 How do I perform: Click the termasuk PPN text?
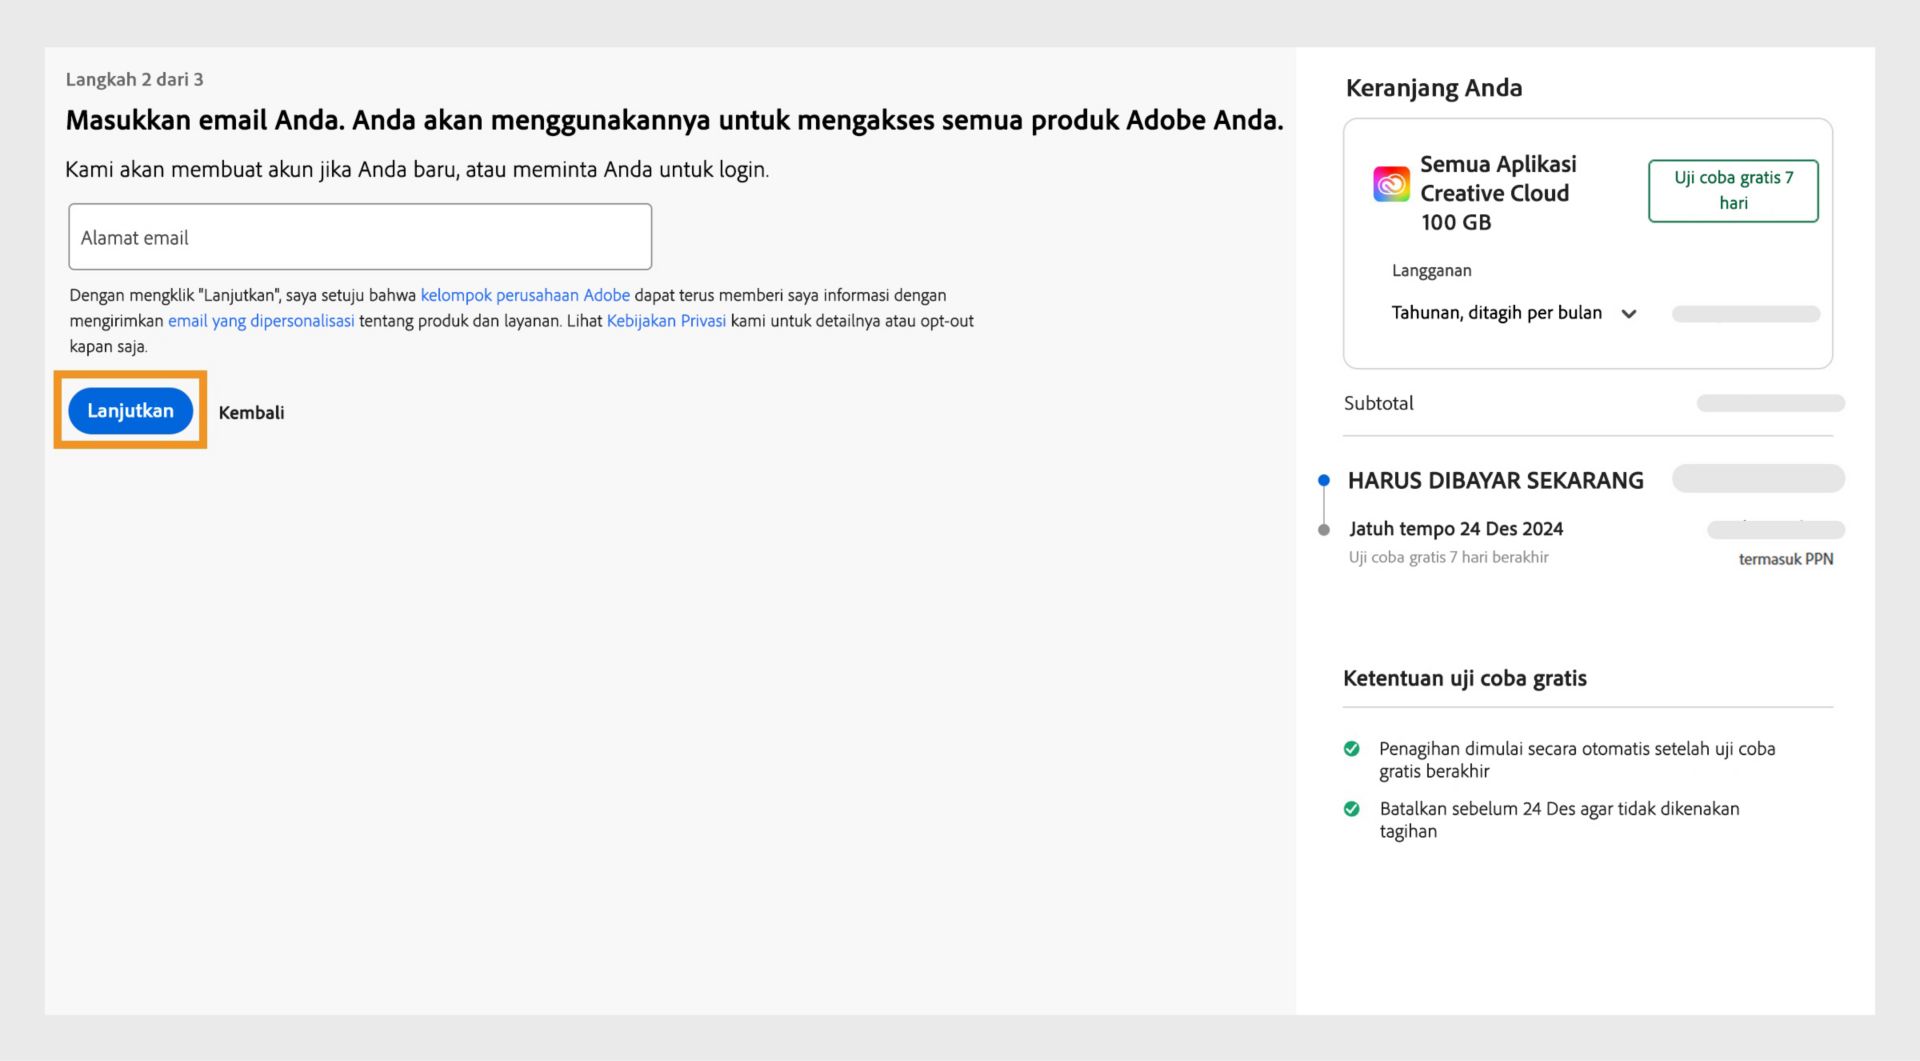pyautogui.click(x=1786, y=559)
